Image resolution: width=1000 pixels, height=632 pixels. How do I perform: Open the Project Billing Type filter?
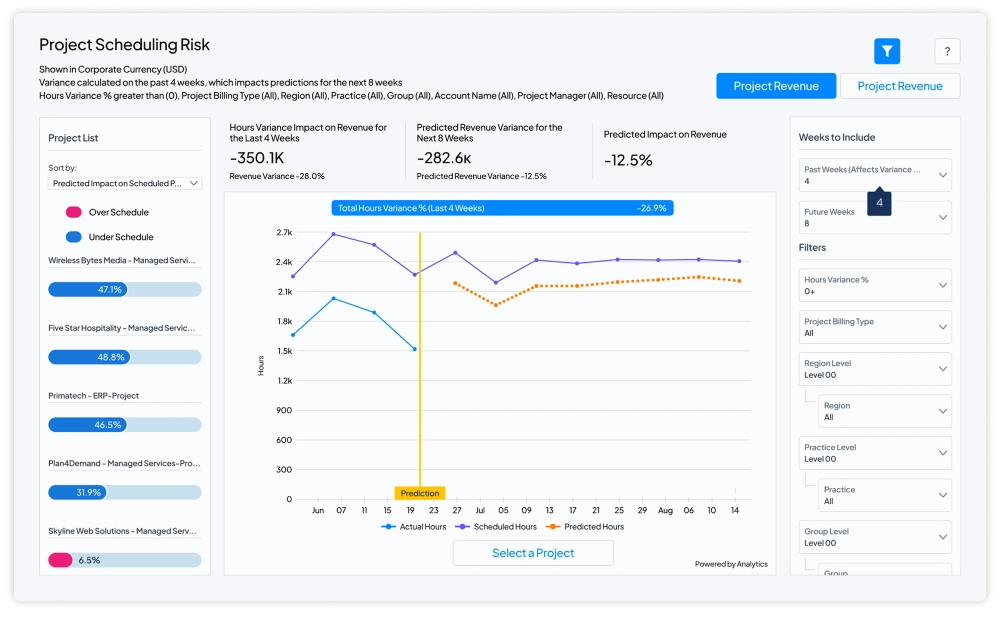[874, 327]
